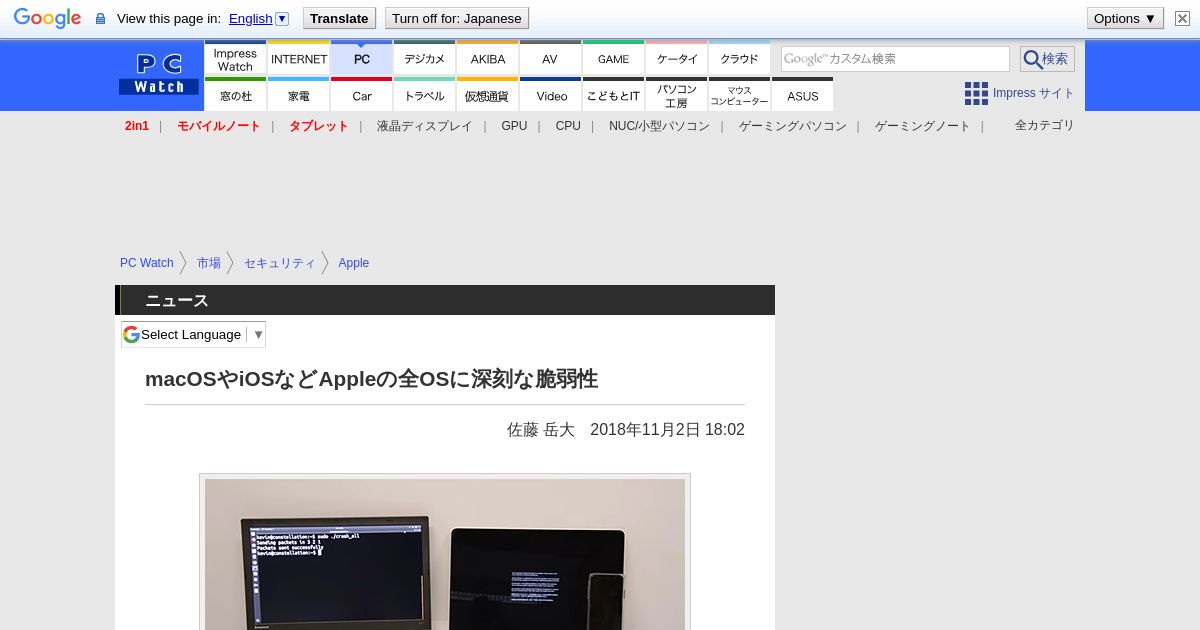Click the Google G icon in language widget
Image resolution: width=1200 pixels, height=630 pixels.
click(131, 334)
